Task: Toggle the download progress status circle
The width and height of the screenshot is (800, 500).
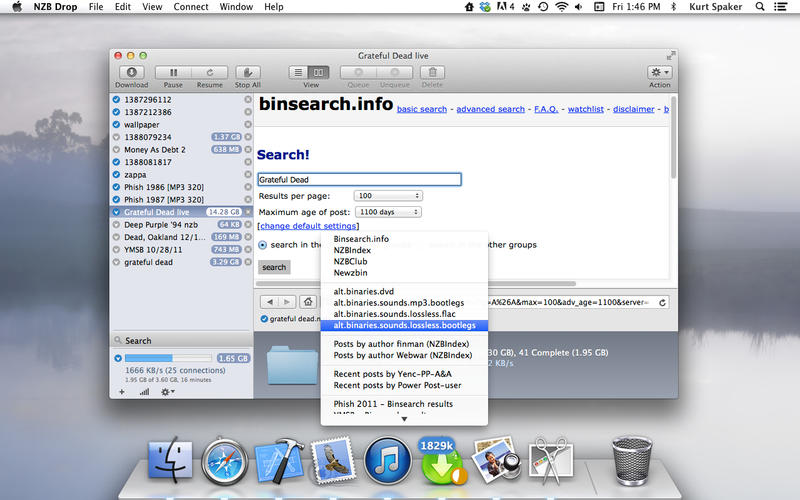Action: point(118,358)
